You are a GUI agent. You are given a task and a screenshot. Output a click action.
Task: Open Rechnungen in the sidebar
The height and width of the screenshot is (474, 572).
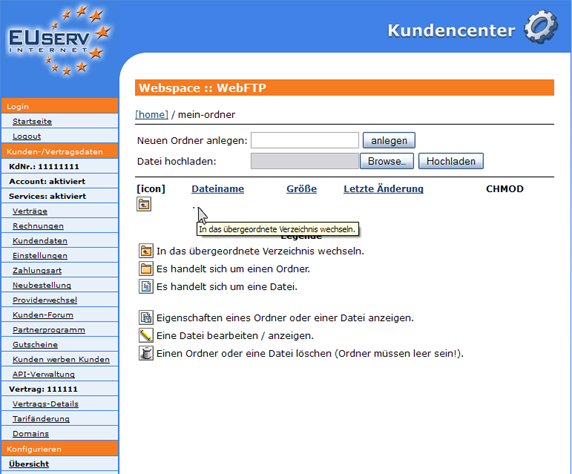click(x=38, y=226)
